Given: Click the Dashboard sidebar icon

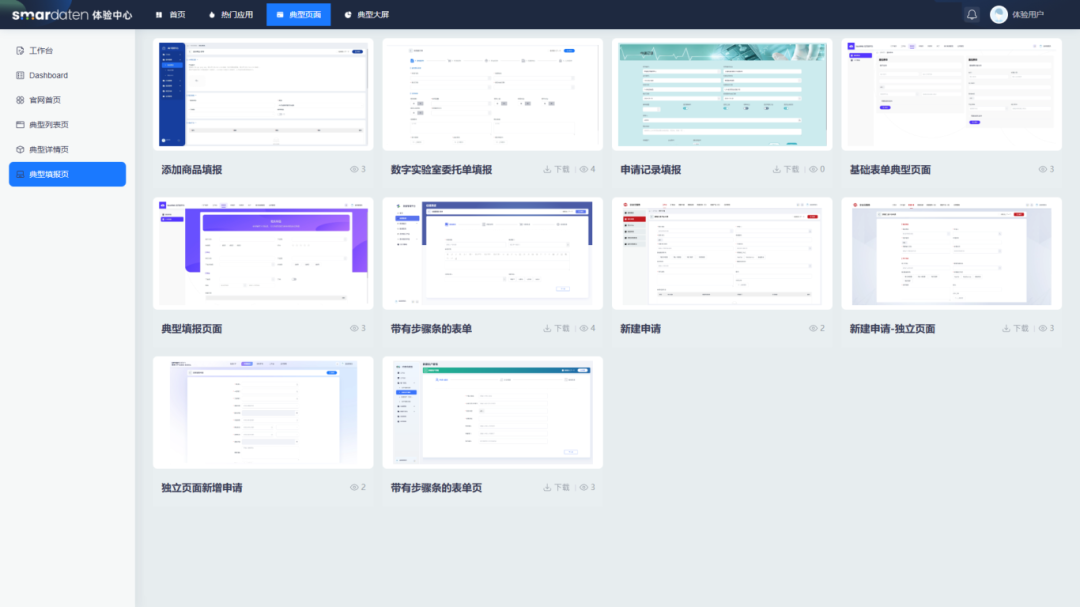Looking at the screenshot, I should pyautogui.click(x=20, y=75).
